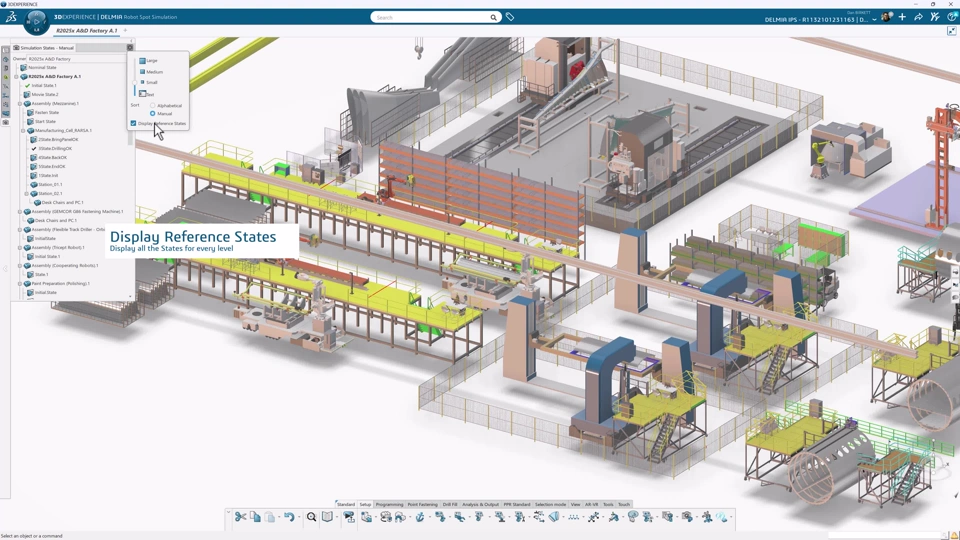Select the Large icon size option
Image resolution: width=960 pixels, height=540 pixels.
[148, 61]
